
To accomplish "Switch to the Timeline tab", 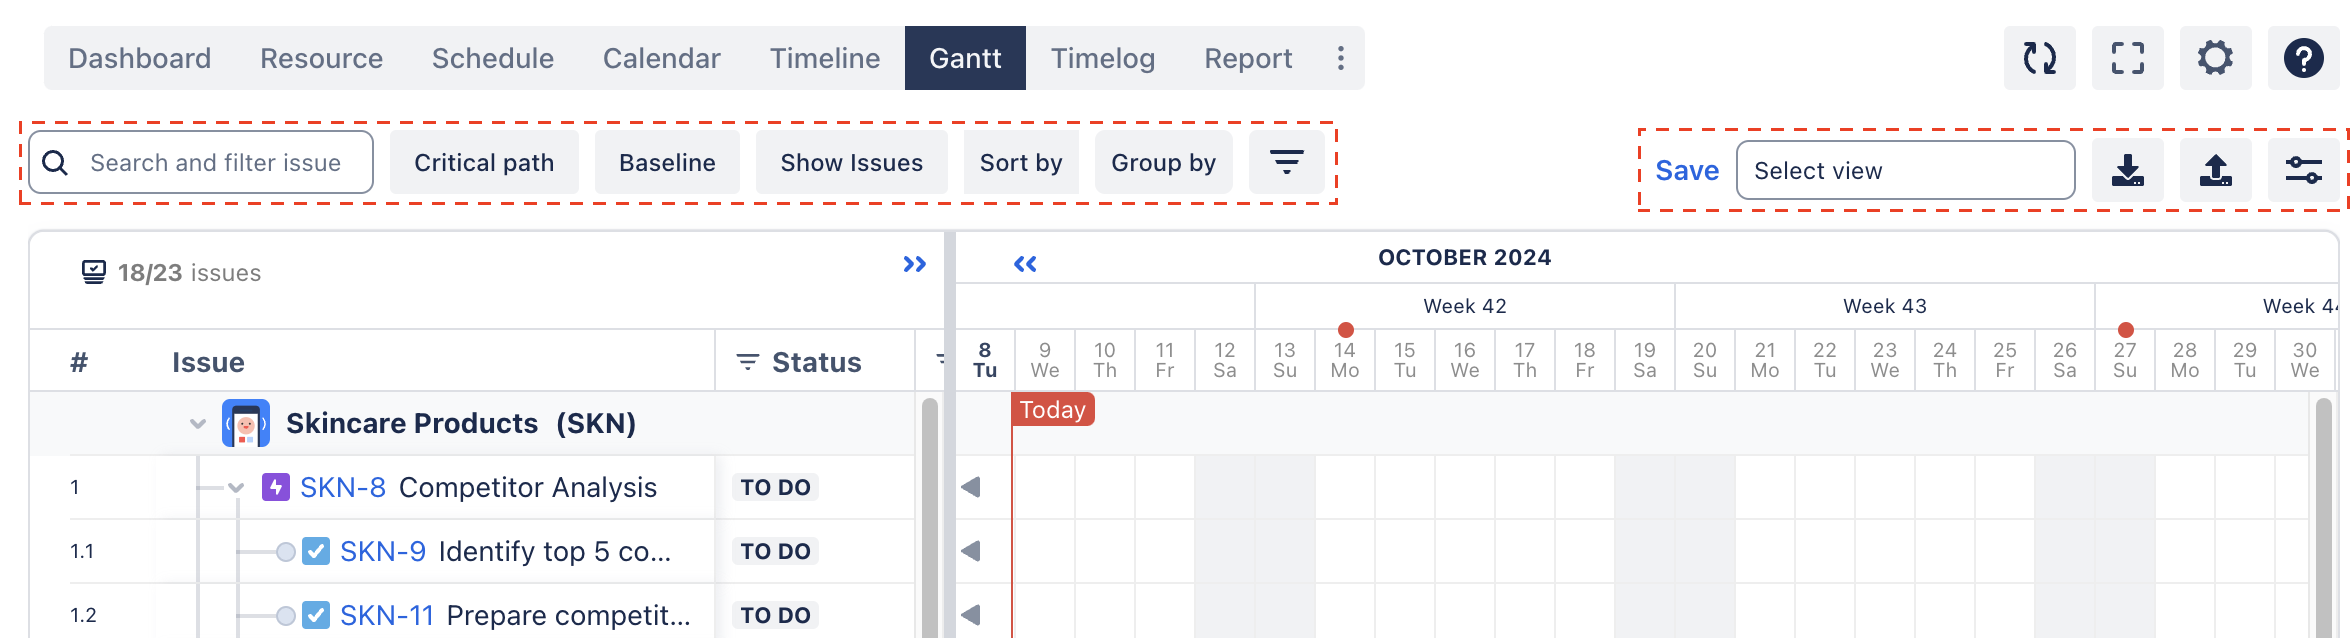I will coord(825,58).
